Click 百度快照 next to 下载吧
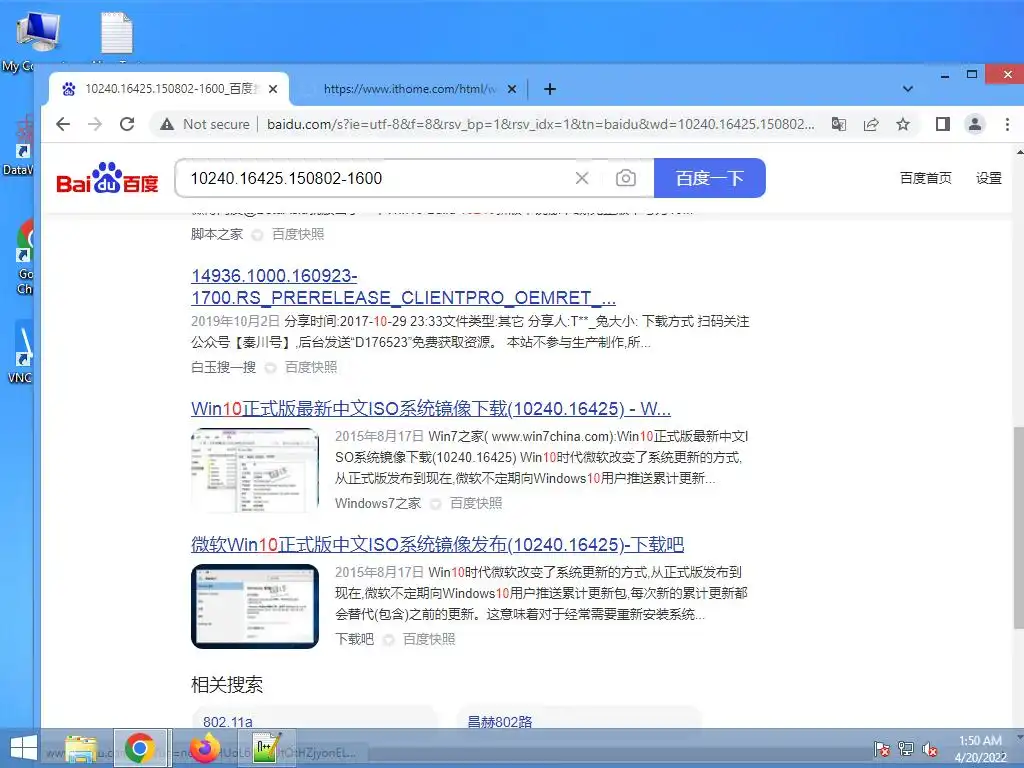The image size is (1024, 768). pyautogui.click(x=429, y=639)
